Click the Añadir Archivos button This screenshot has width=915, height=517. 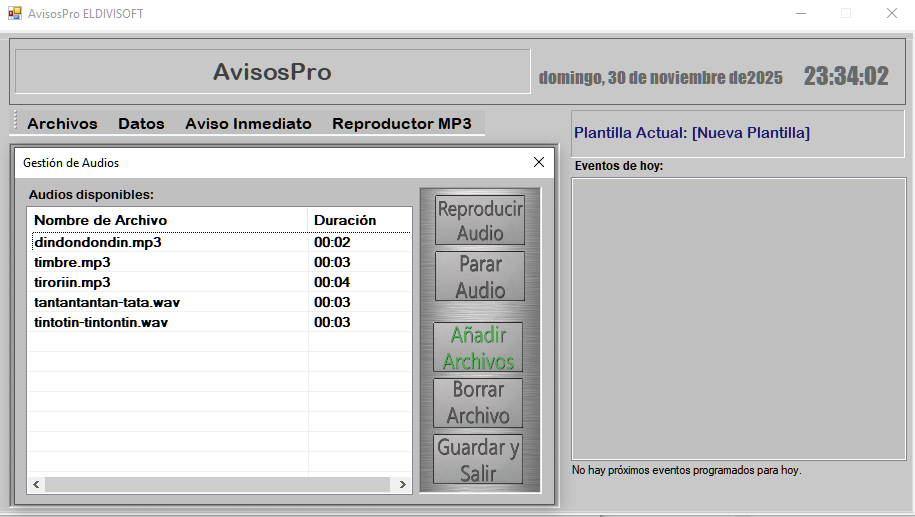click(479, 348)
